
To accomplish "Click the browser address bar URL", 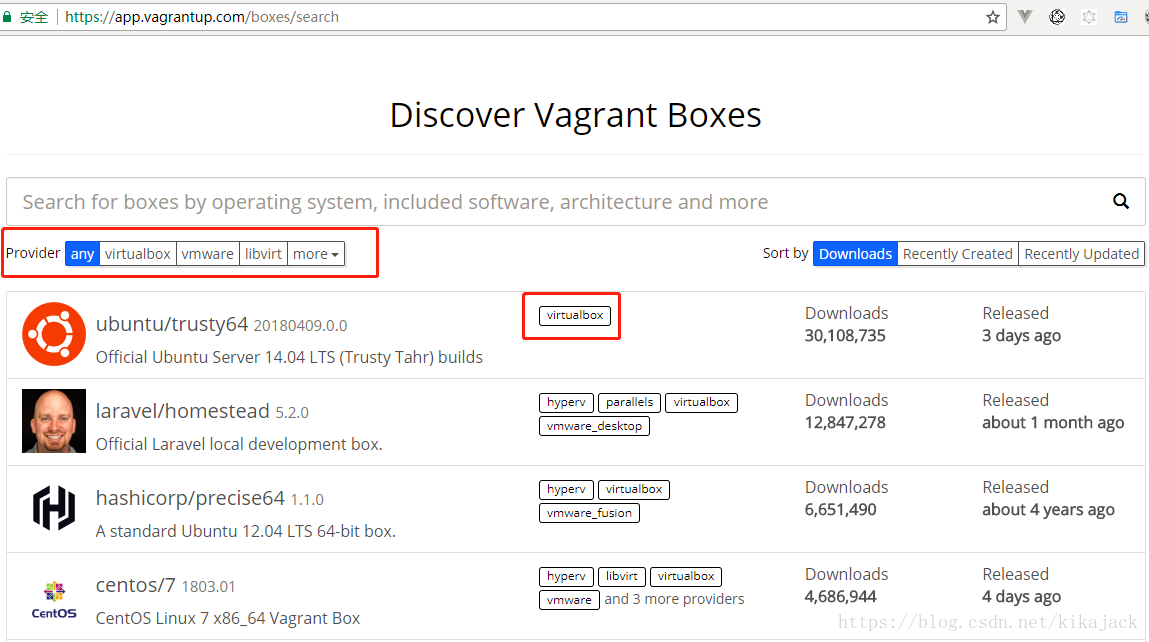I will (x=202, y=17).
